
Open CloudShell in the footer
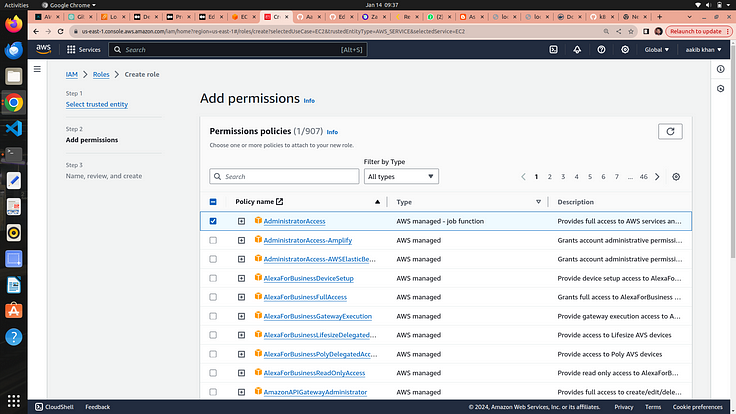(x=54, y=407)
